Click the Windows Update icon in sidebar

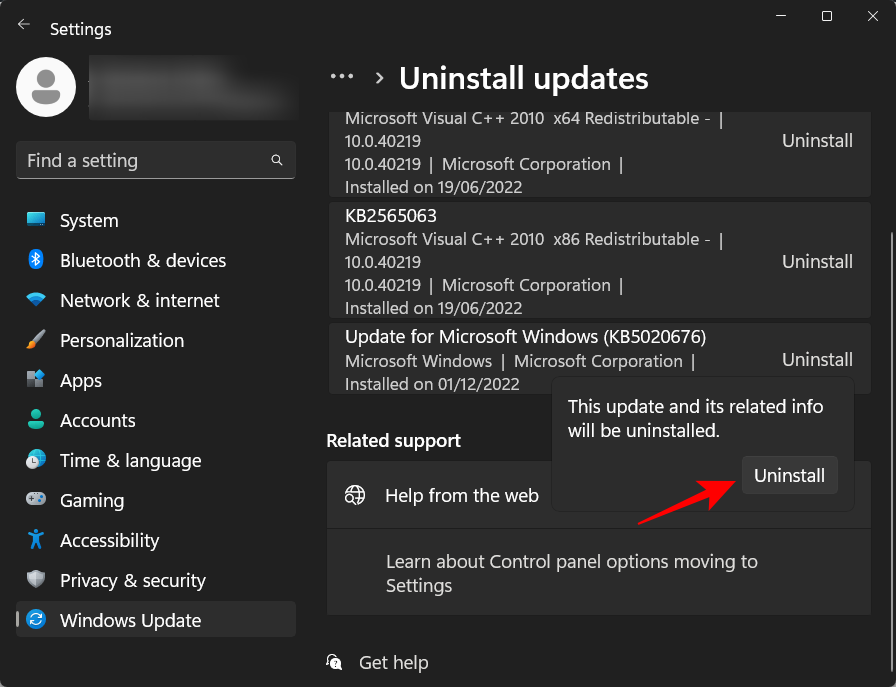37,619
